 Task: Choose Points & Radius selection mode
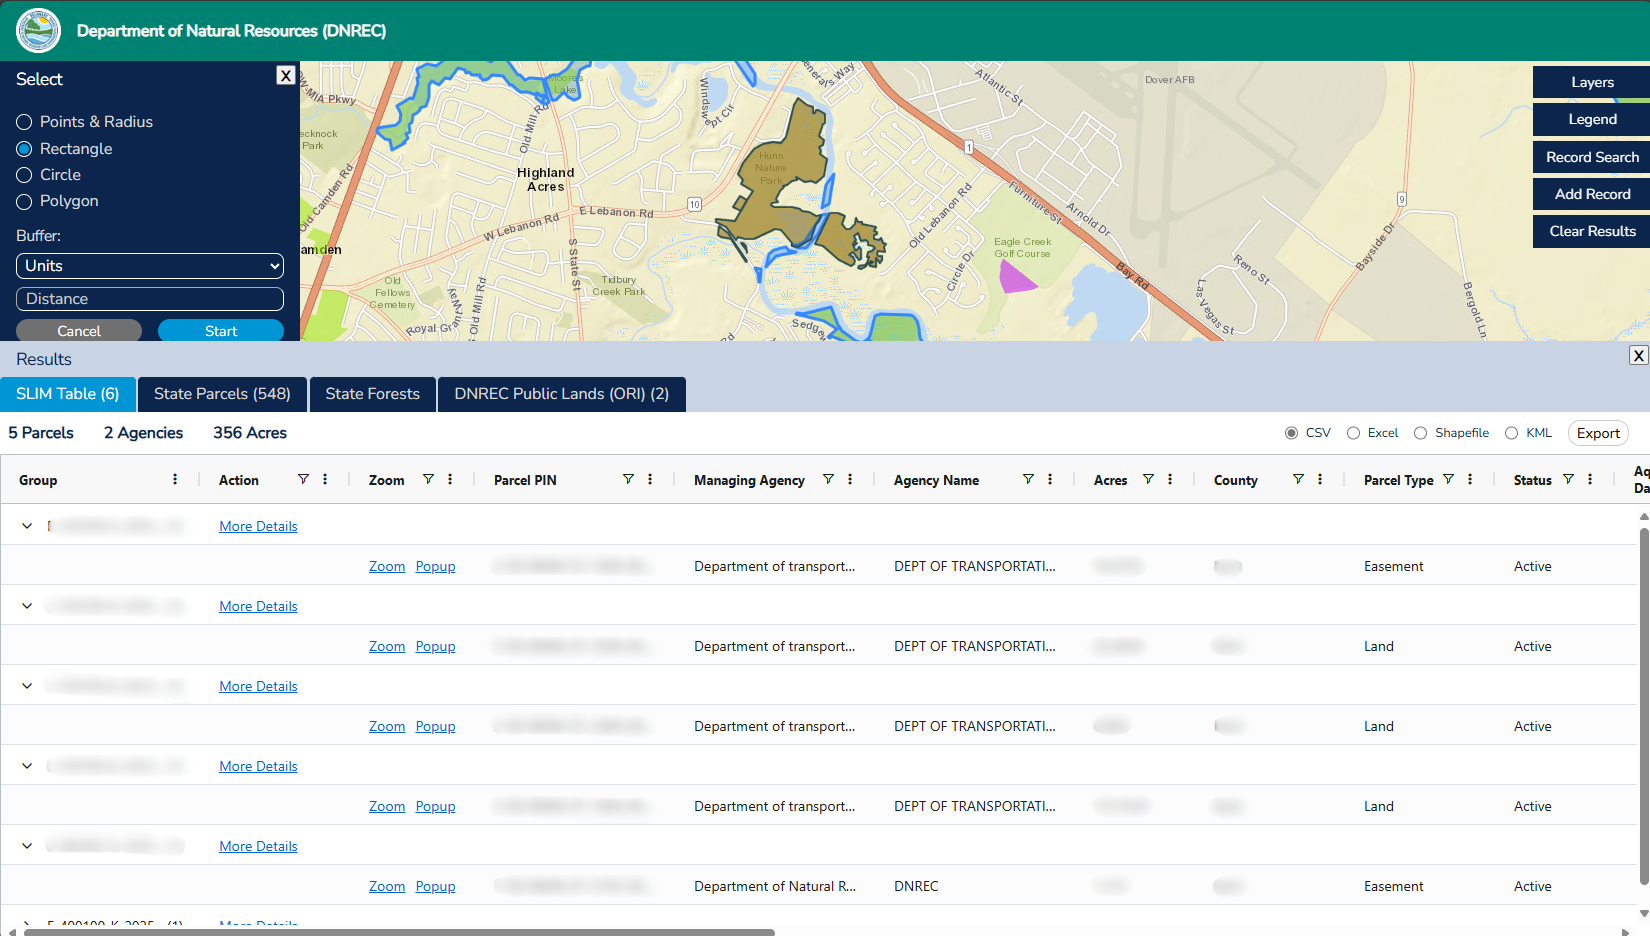[25, 122]
